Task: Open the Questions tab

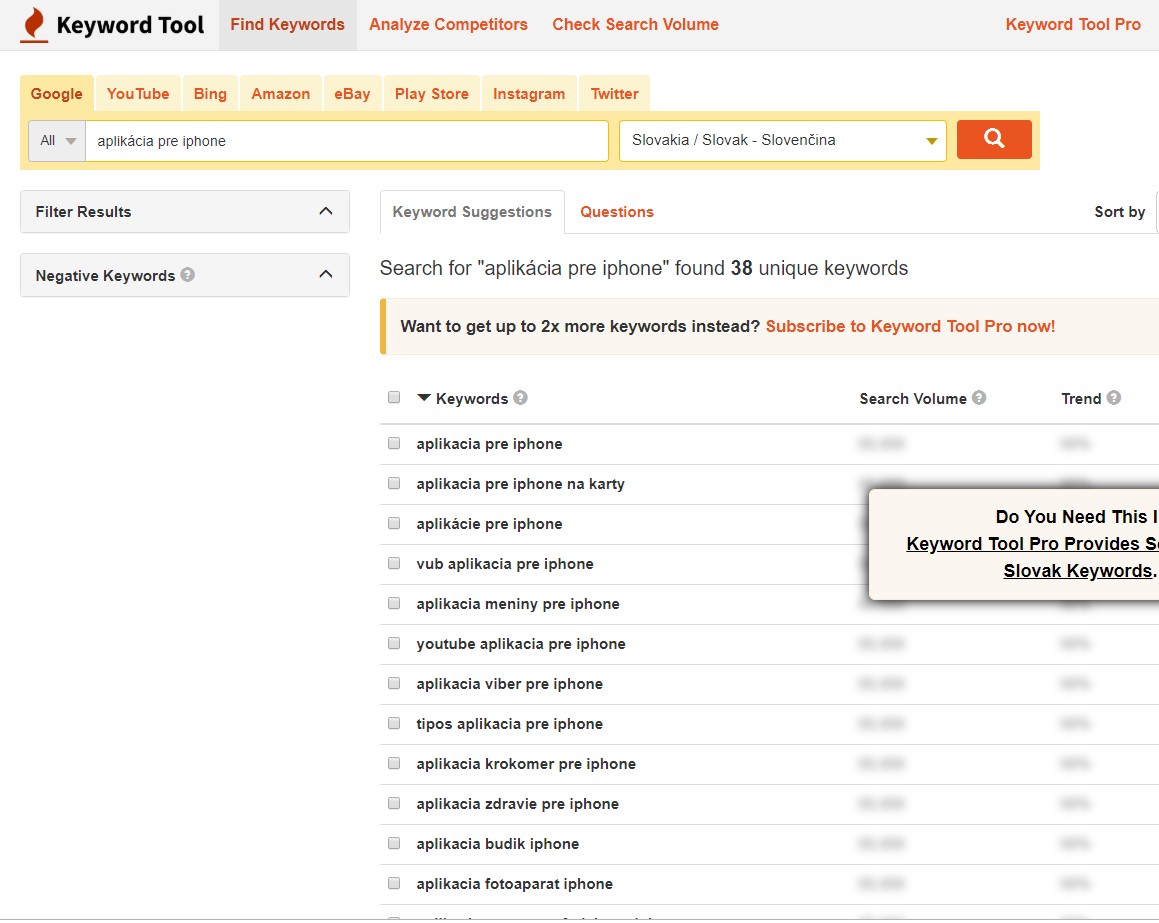Action: 616,212
